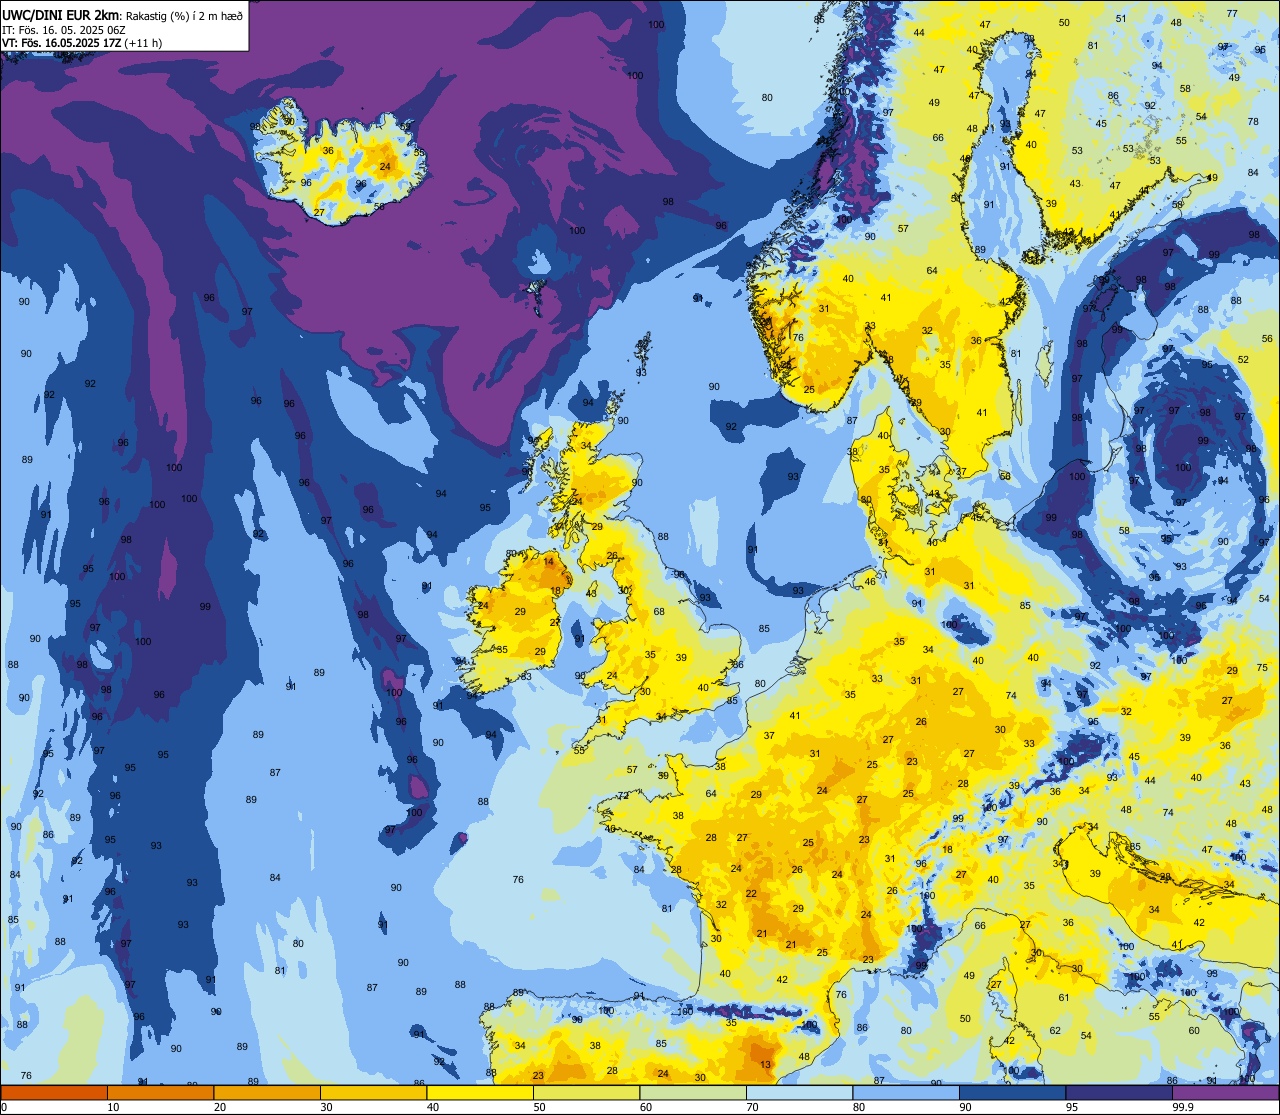
Task: Select the 90–95% dark blue legend swatch
Action: coord(1012,1093)
